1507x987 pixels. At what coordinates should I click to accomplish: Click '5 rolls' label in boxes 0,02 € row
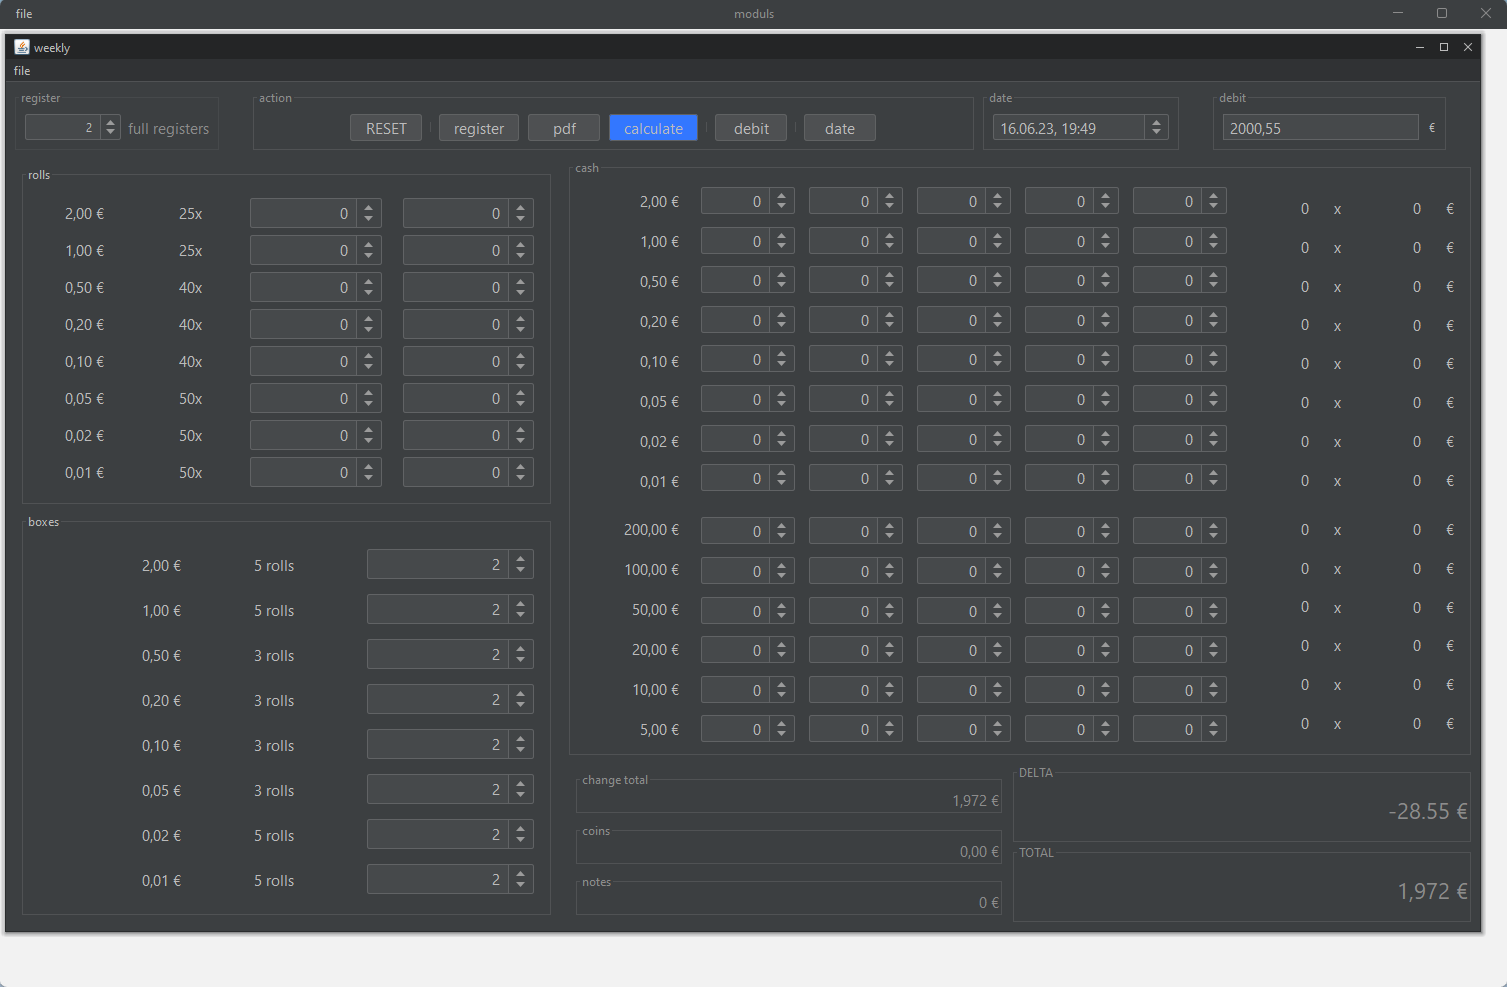pyautogui.click(x=274, y=835)
